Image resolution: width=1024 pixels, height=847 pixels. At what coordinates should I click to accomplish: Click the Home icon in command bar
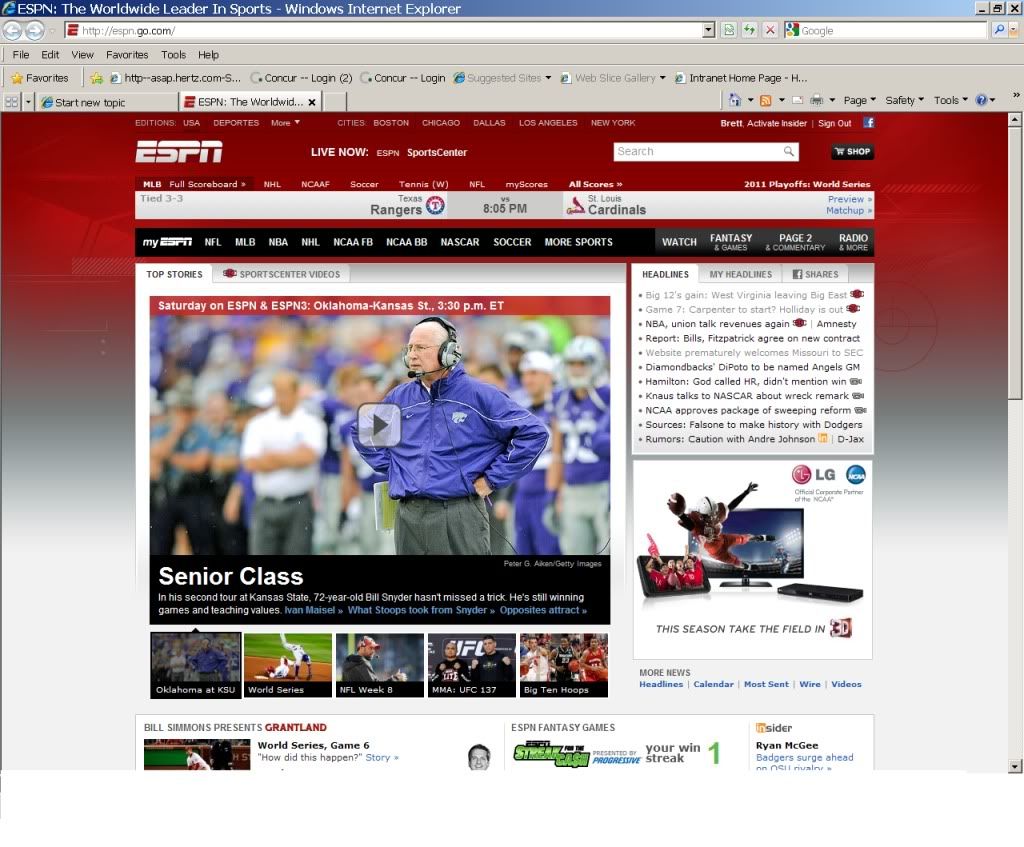pos(735,100)
